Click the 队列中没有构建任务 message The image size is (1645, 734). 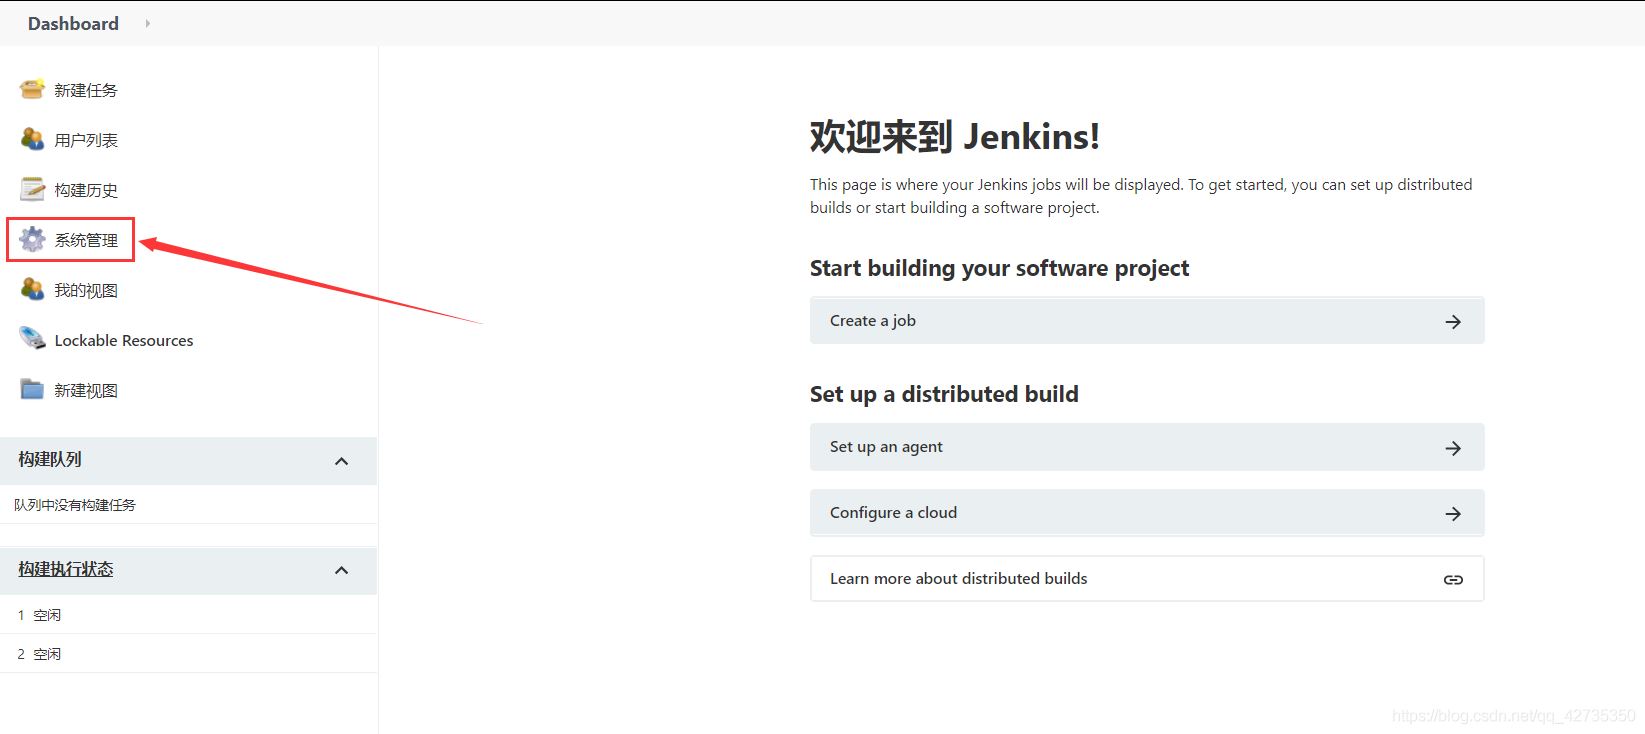75,505
